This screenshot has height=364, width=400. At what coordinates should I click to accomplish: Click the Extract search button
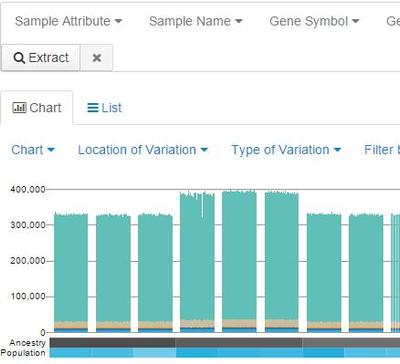click(x=41, y=58)
